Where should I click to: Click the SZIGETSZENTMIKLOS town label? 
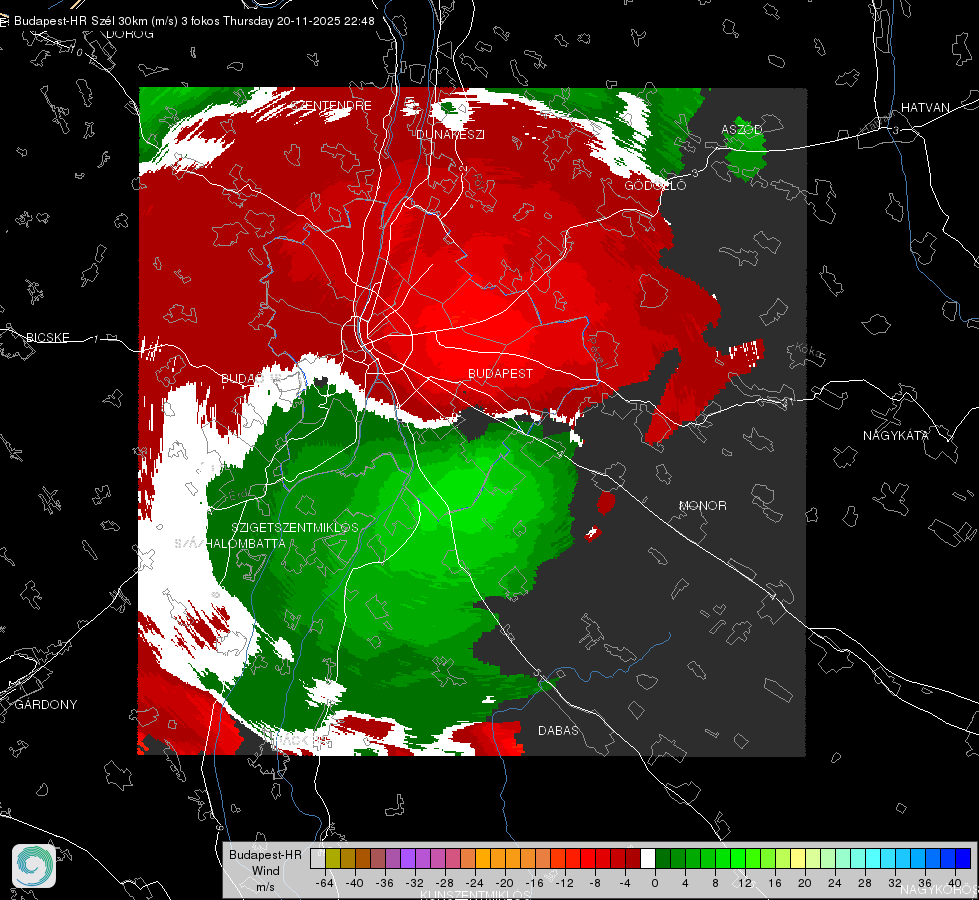pyautogui.click(x=295, y=527)
